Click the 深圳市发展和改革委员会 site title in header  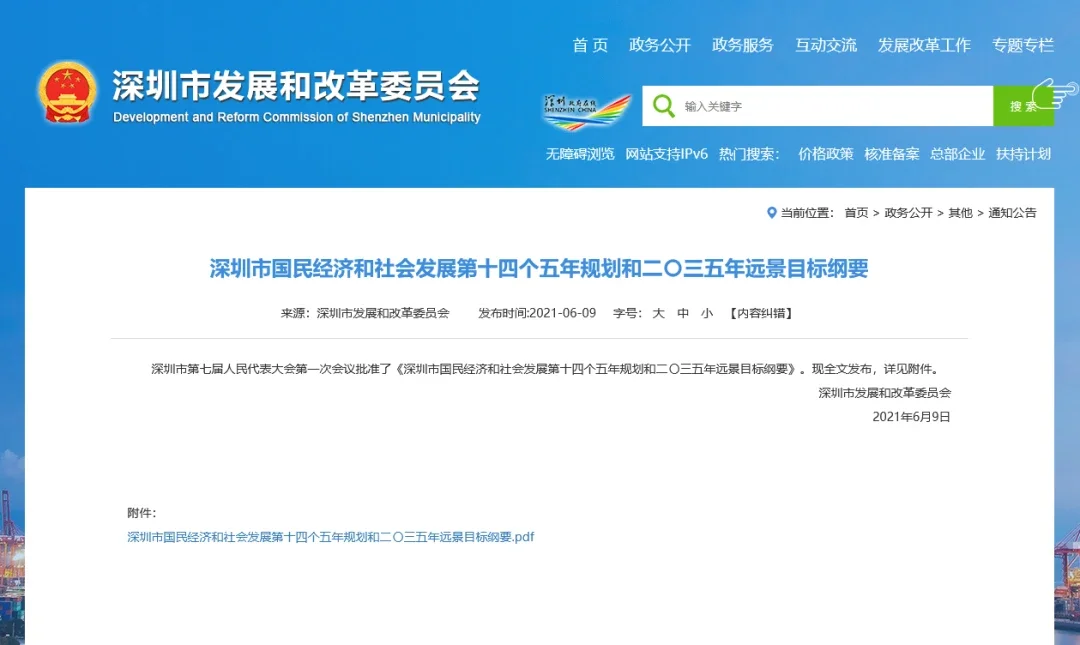point(296,86)
